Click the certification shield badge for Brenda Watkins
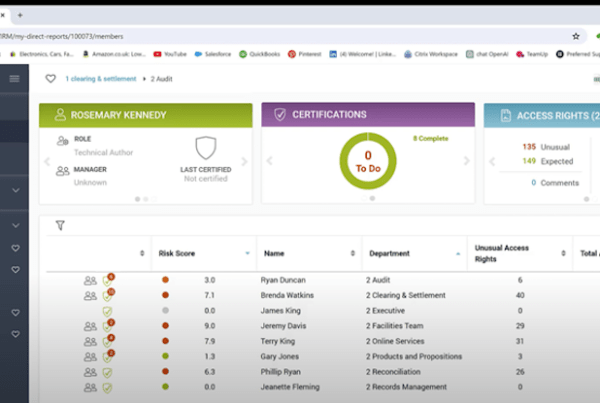Screen dimensions: 600x403 pyautogui.click(x=108, y=296)
